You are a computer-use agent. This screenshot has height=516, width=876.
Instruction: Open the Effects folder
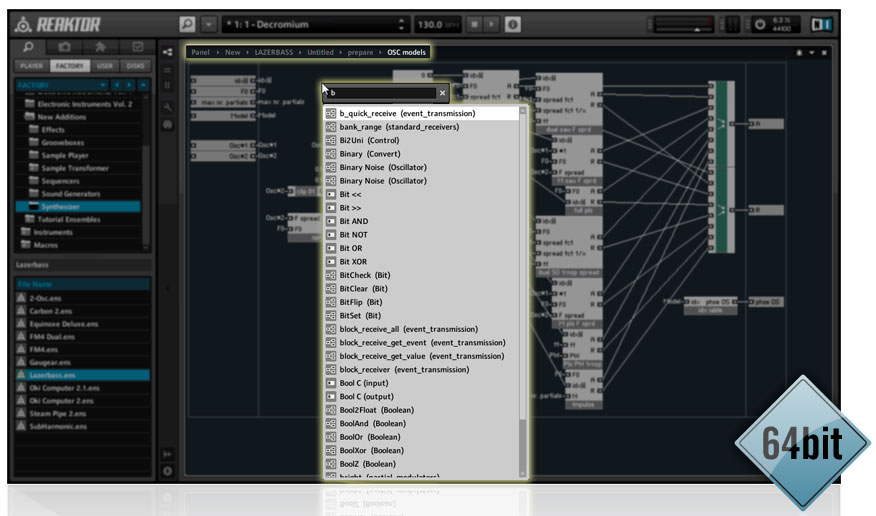[x=48, y=130]
